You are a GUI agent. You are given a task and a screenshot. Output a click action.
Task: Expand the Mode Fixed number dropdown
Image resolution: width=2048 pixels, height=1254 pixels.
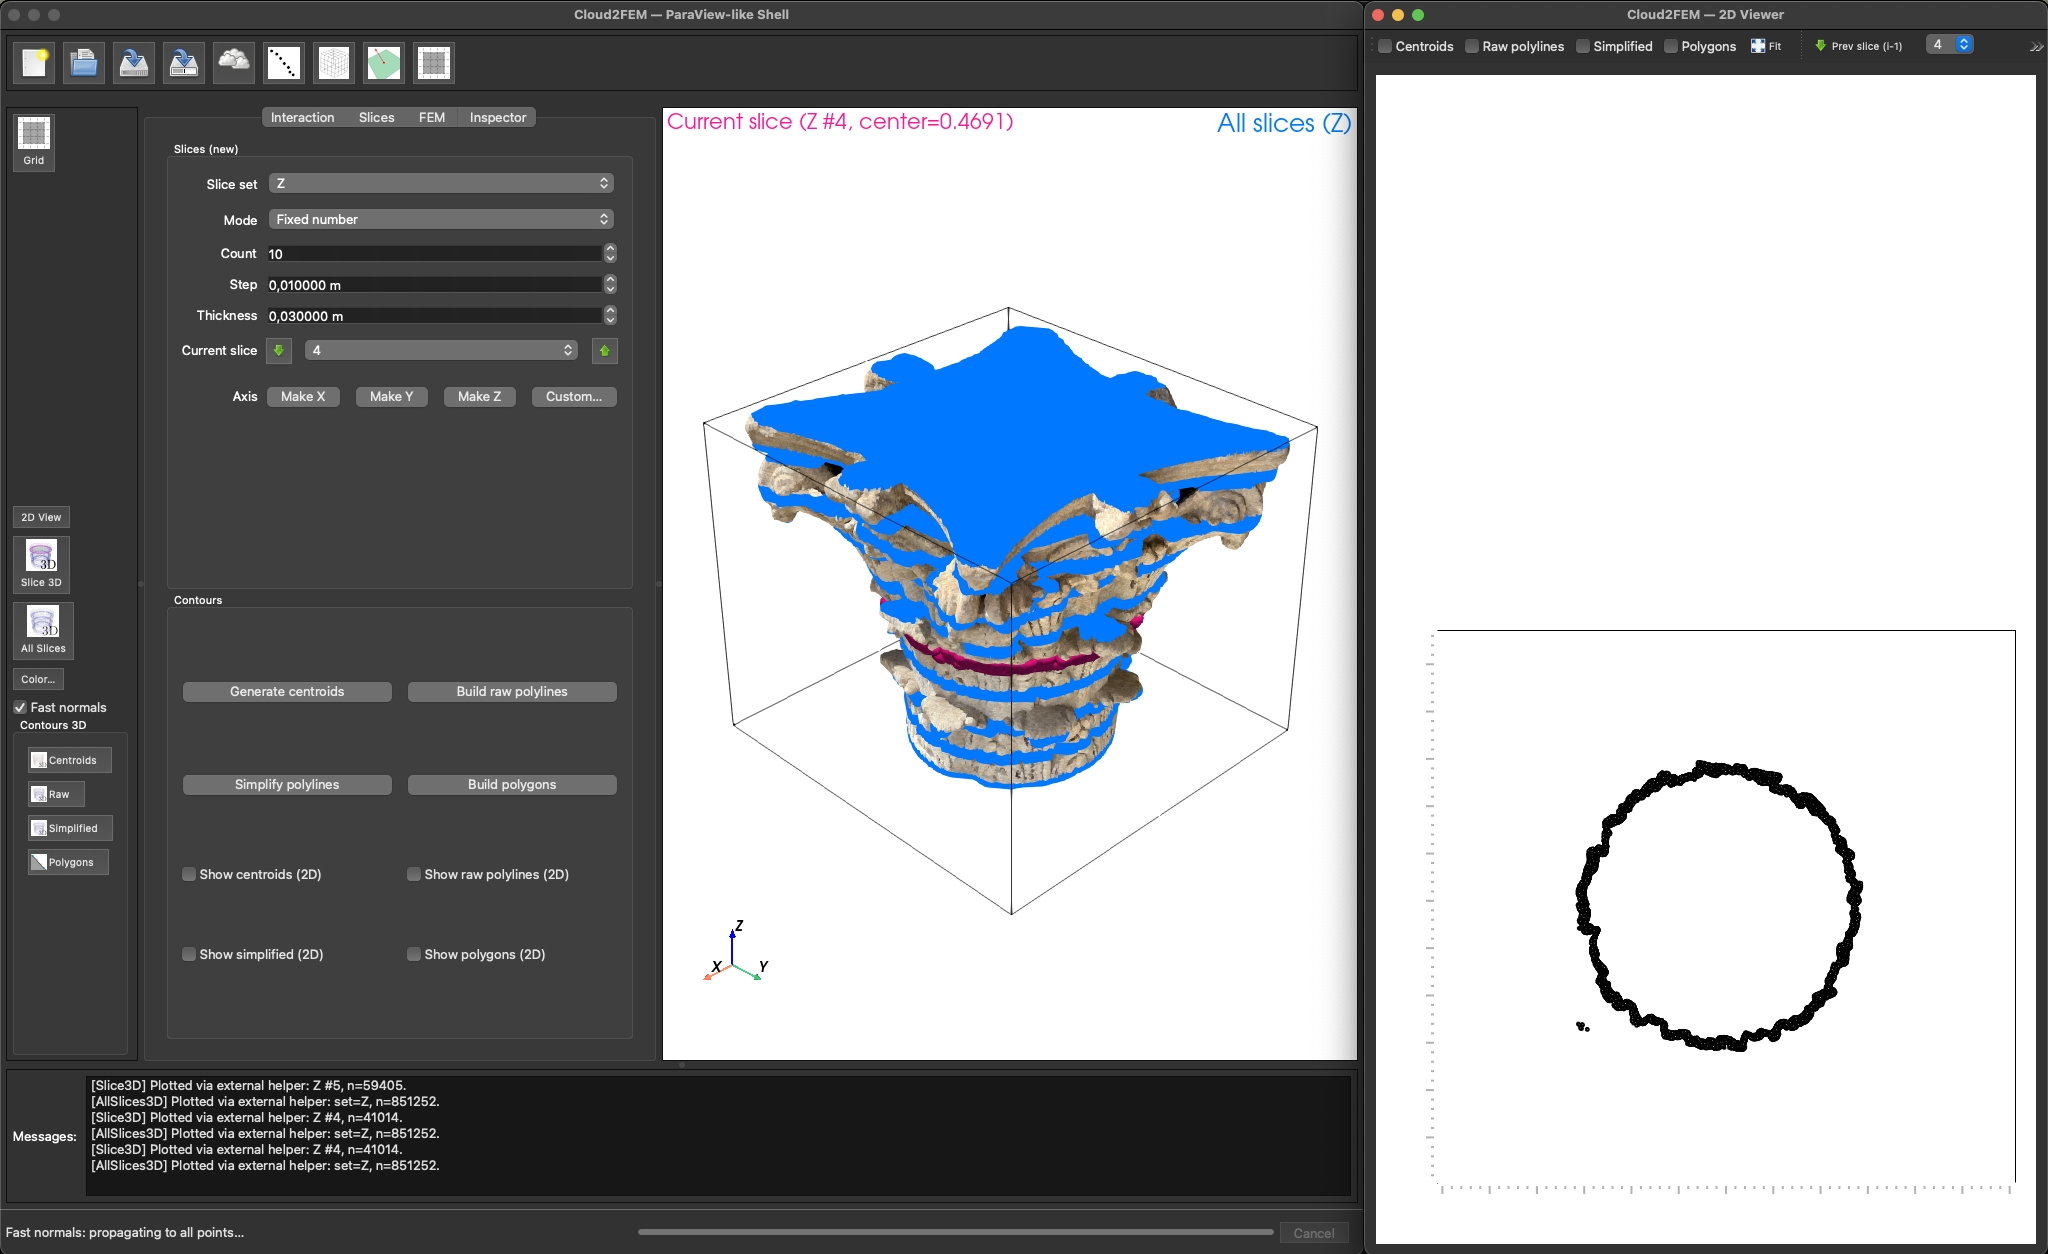[441, 220]
